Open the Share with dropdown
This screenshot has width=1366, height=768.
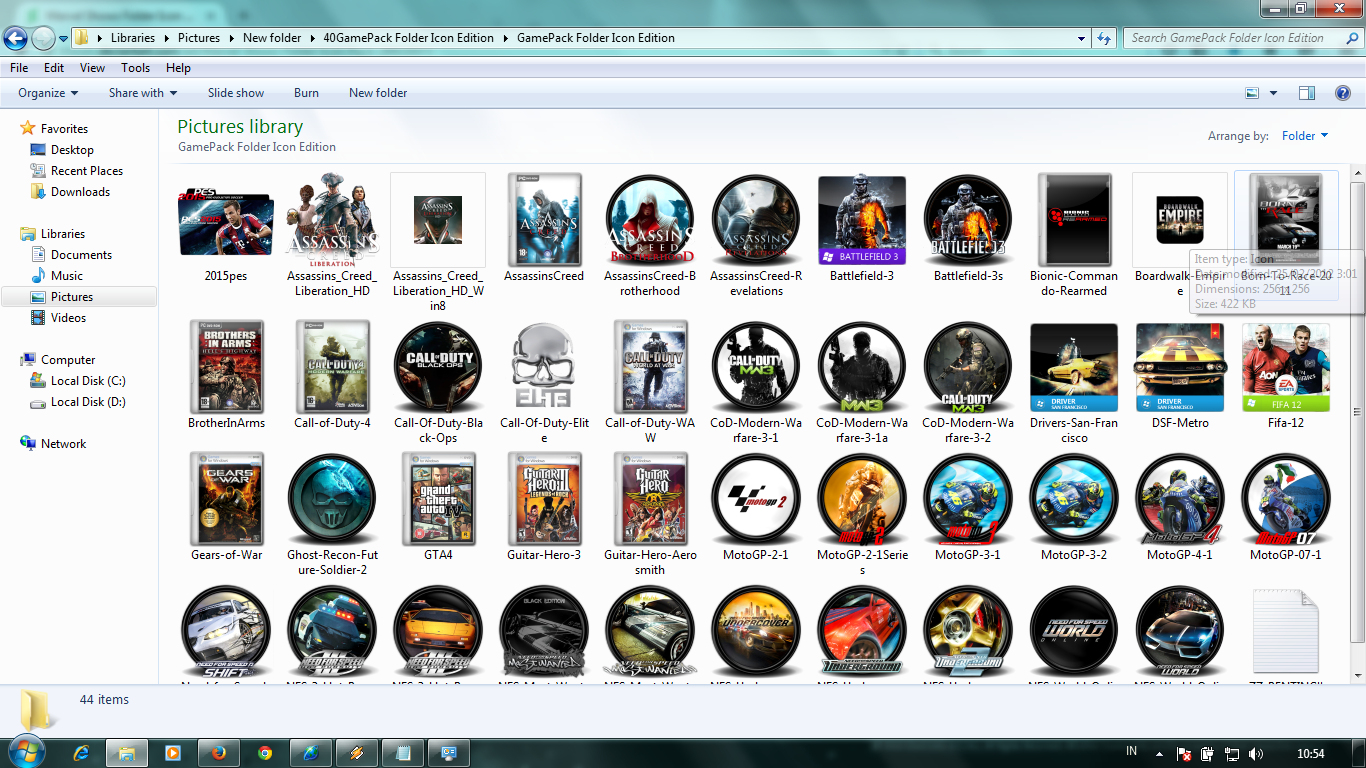coord(143,93)
